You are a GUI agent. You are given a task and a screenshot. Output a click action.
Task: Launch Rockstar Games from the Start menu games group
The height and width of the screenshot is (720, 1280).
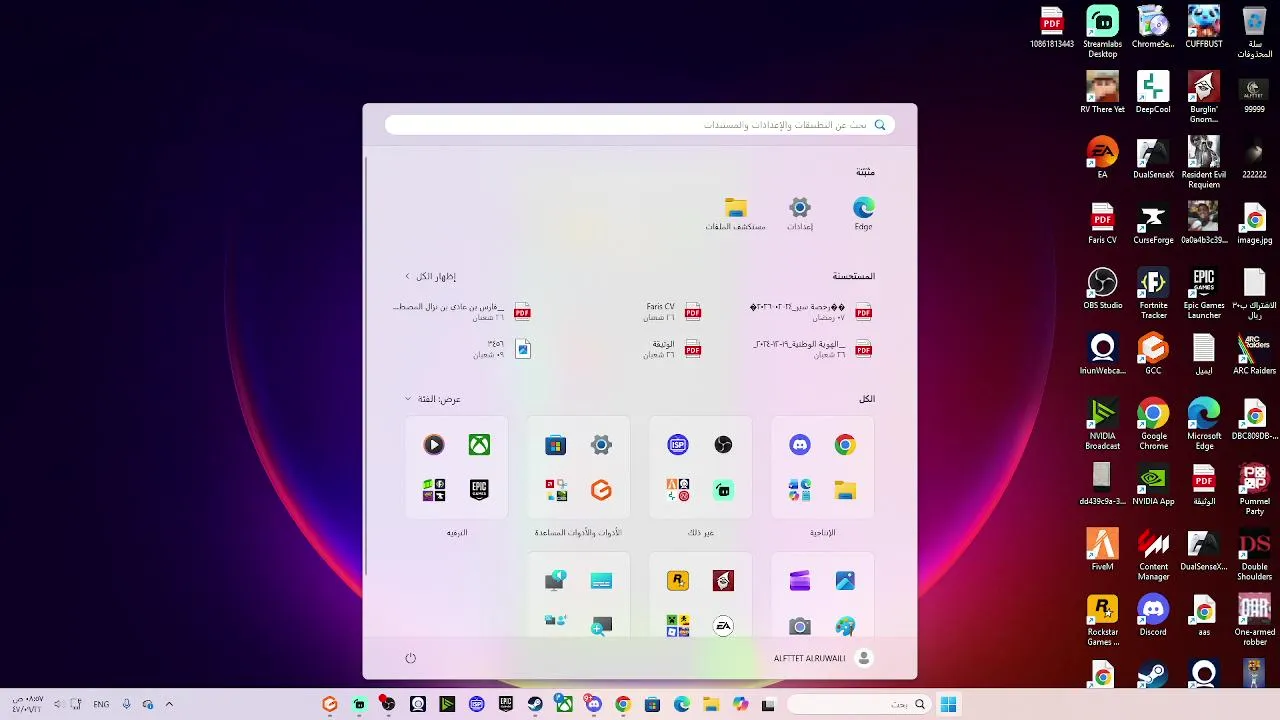pos(677,581)
